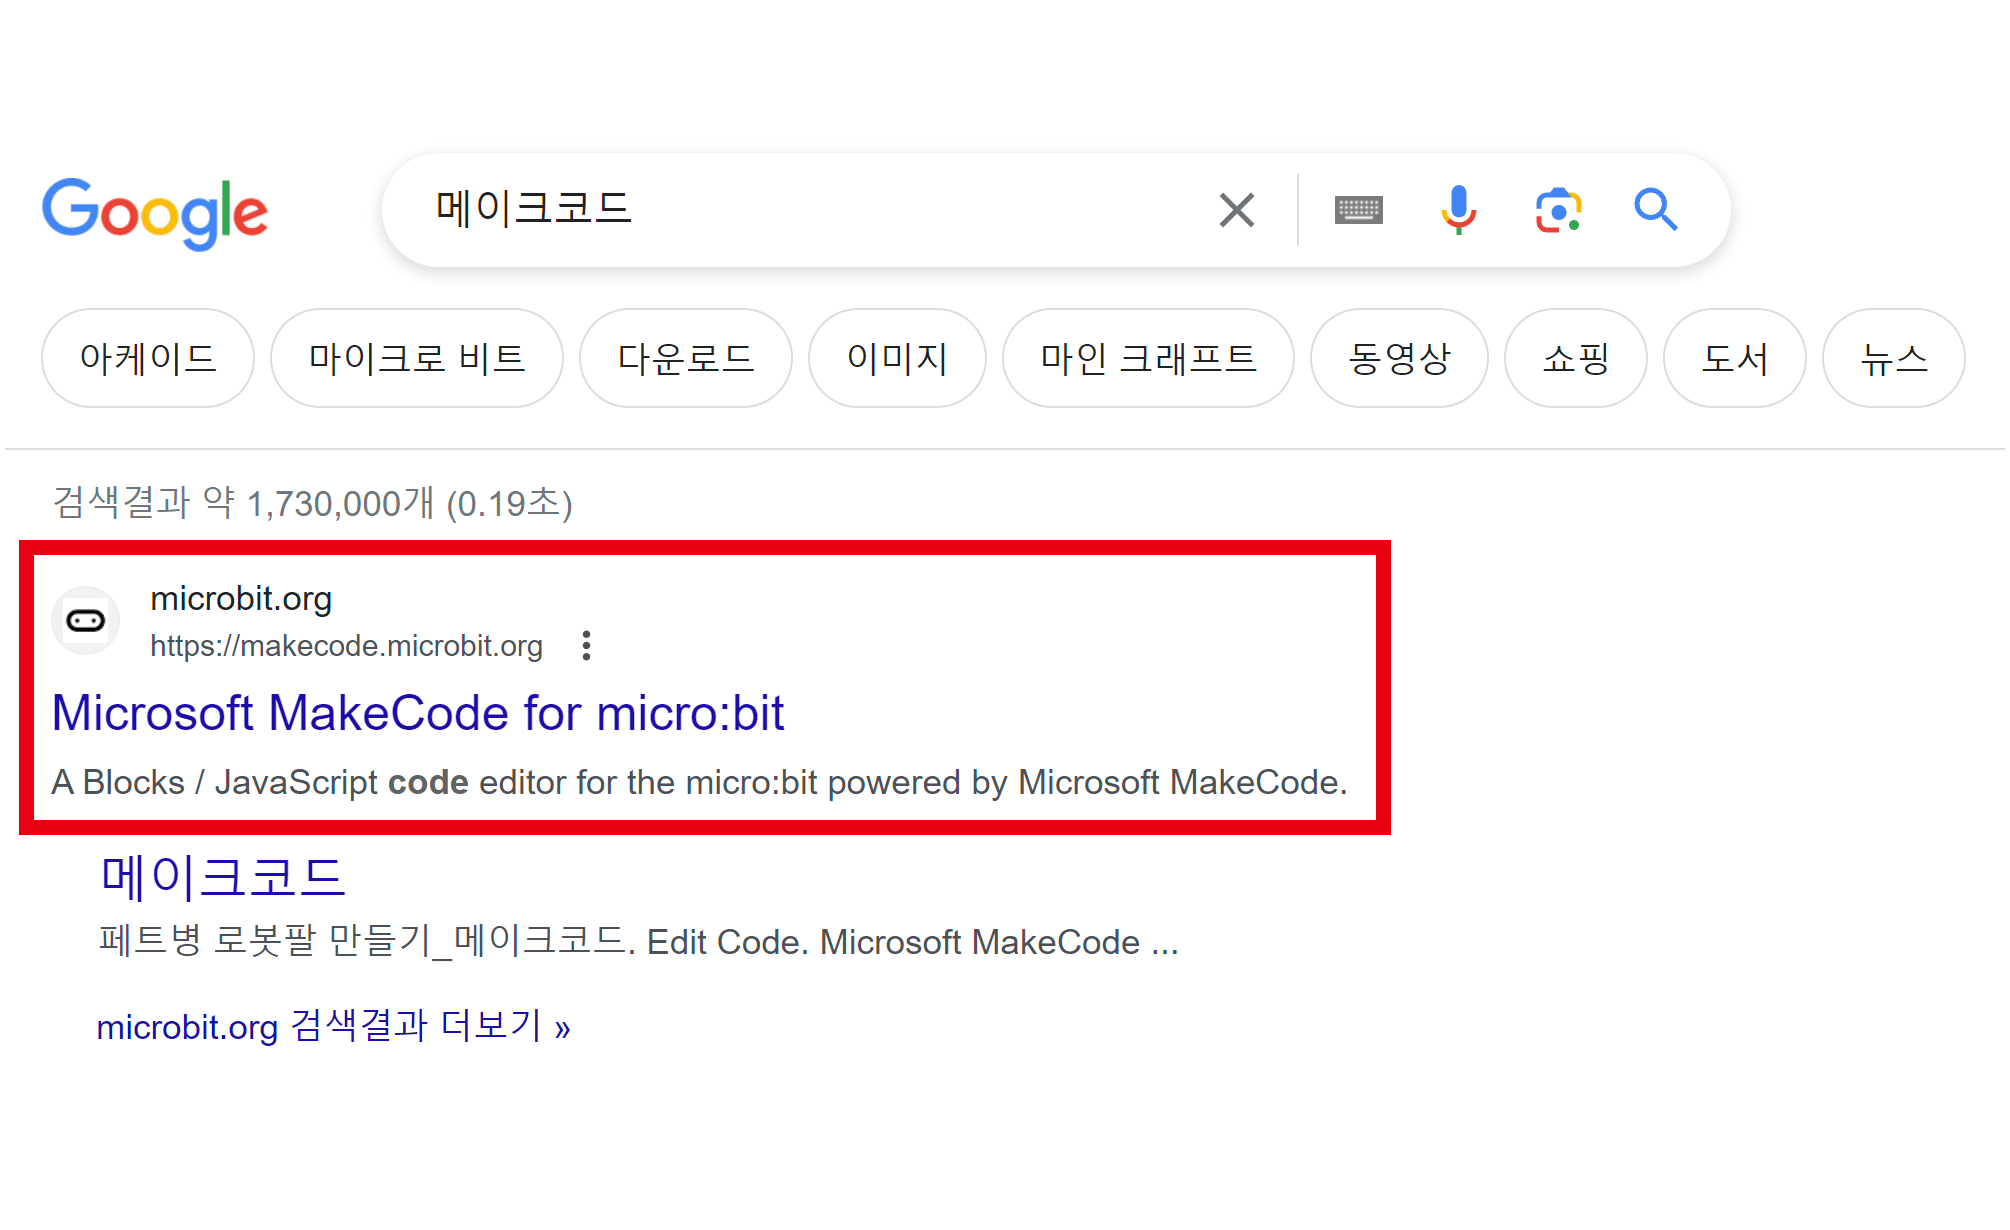Switch to 도서 results
This screenshot has height=1230, width=2010.
(x=1735, y=358)
